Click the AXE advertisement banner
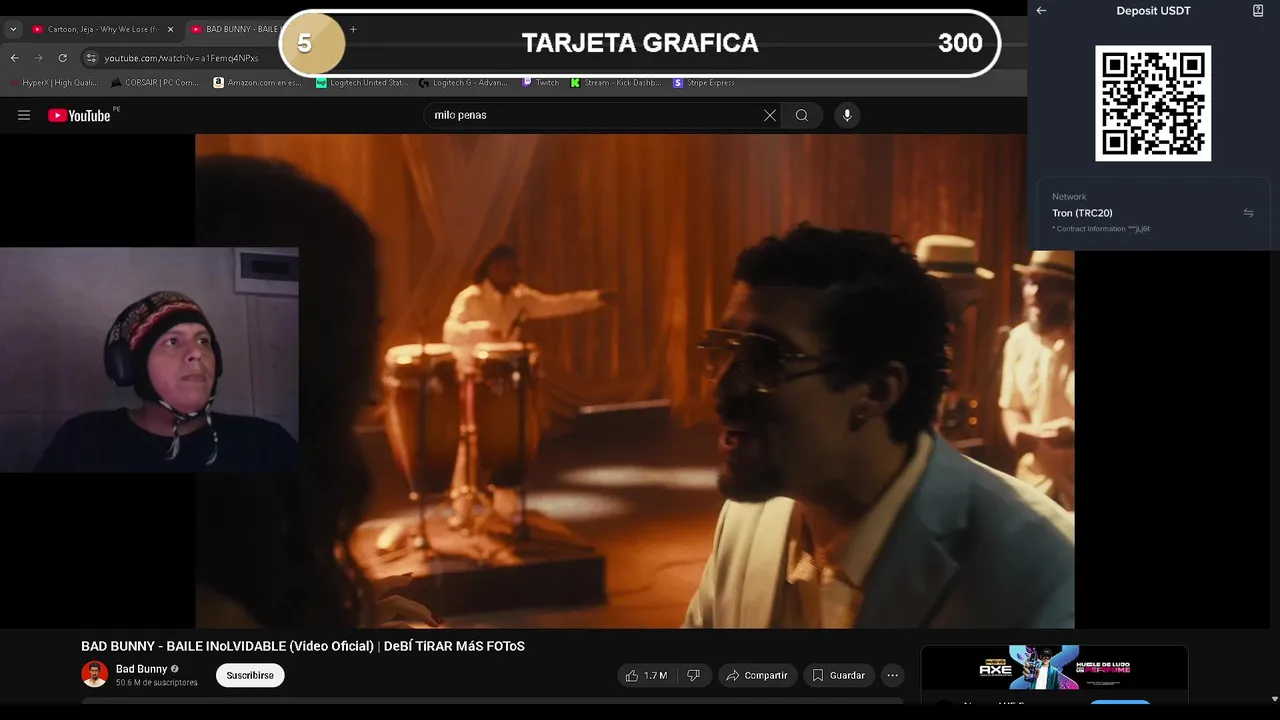This screenshot has width=1280, height=720. (1054, 667)
